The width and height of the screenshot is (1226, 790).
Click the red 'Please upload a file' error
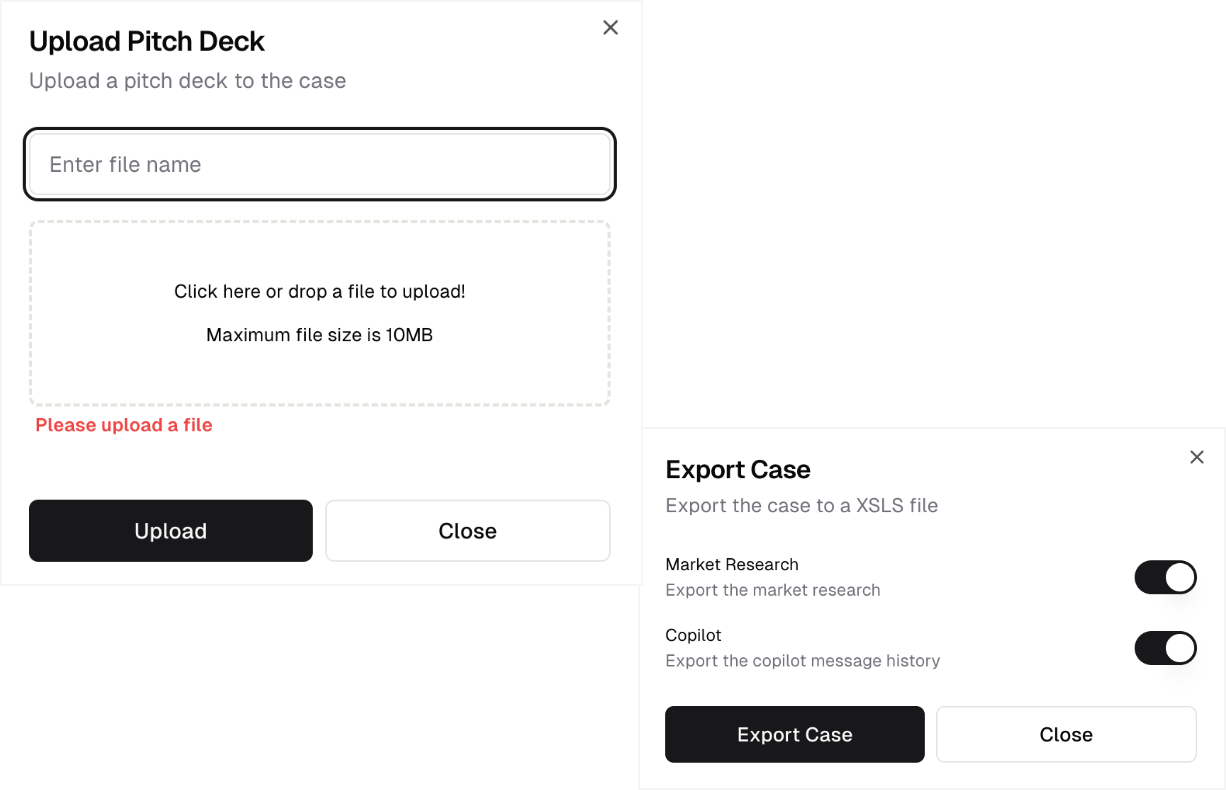[124, 425]
